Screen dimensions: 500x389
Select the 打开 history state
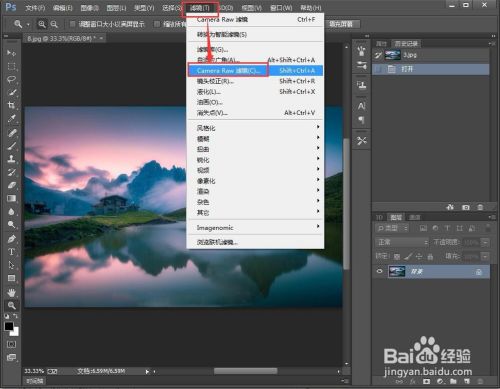click(431, 69)
